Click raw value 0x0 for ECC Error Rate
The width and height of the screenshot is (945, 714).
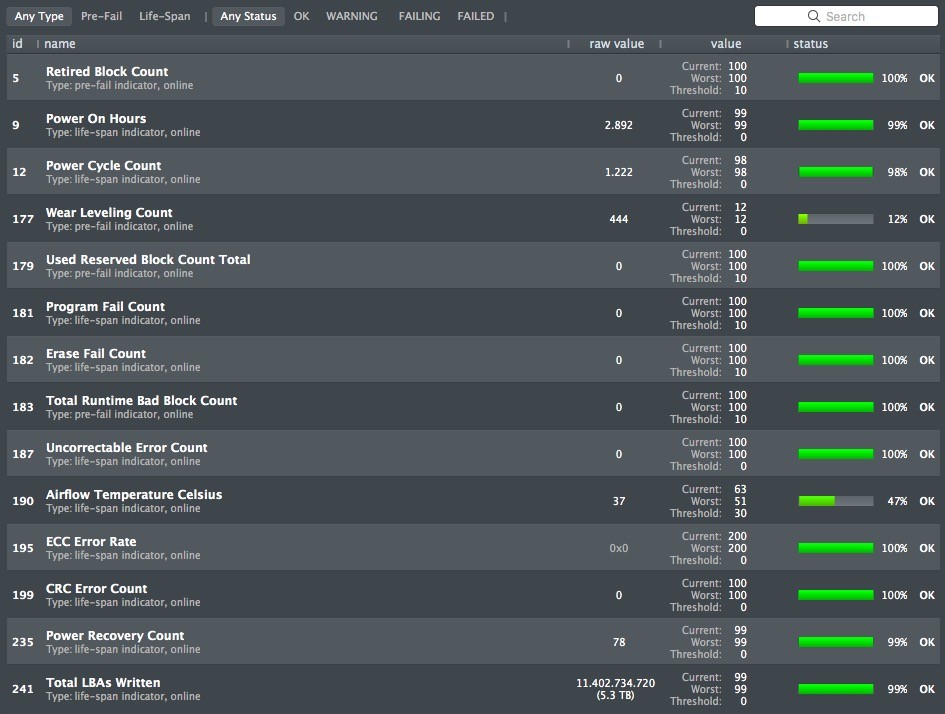click(x=619, y=548)
